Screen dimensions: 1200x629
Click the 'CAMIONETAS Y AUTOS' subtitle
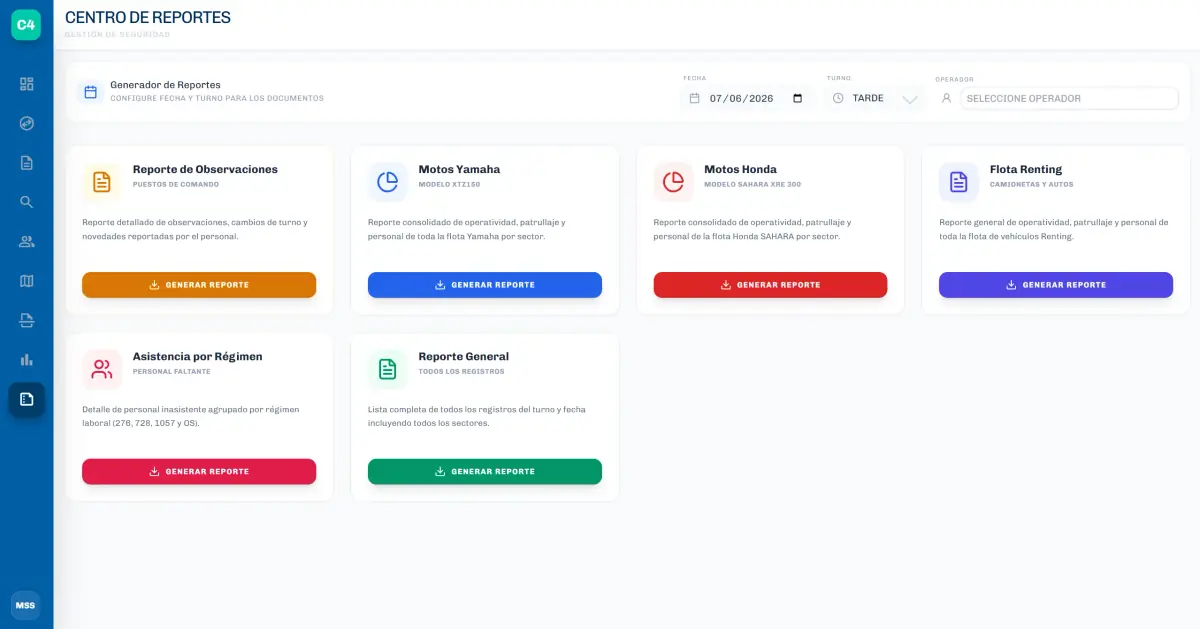[x=1031, y=184]
